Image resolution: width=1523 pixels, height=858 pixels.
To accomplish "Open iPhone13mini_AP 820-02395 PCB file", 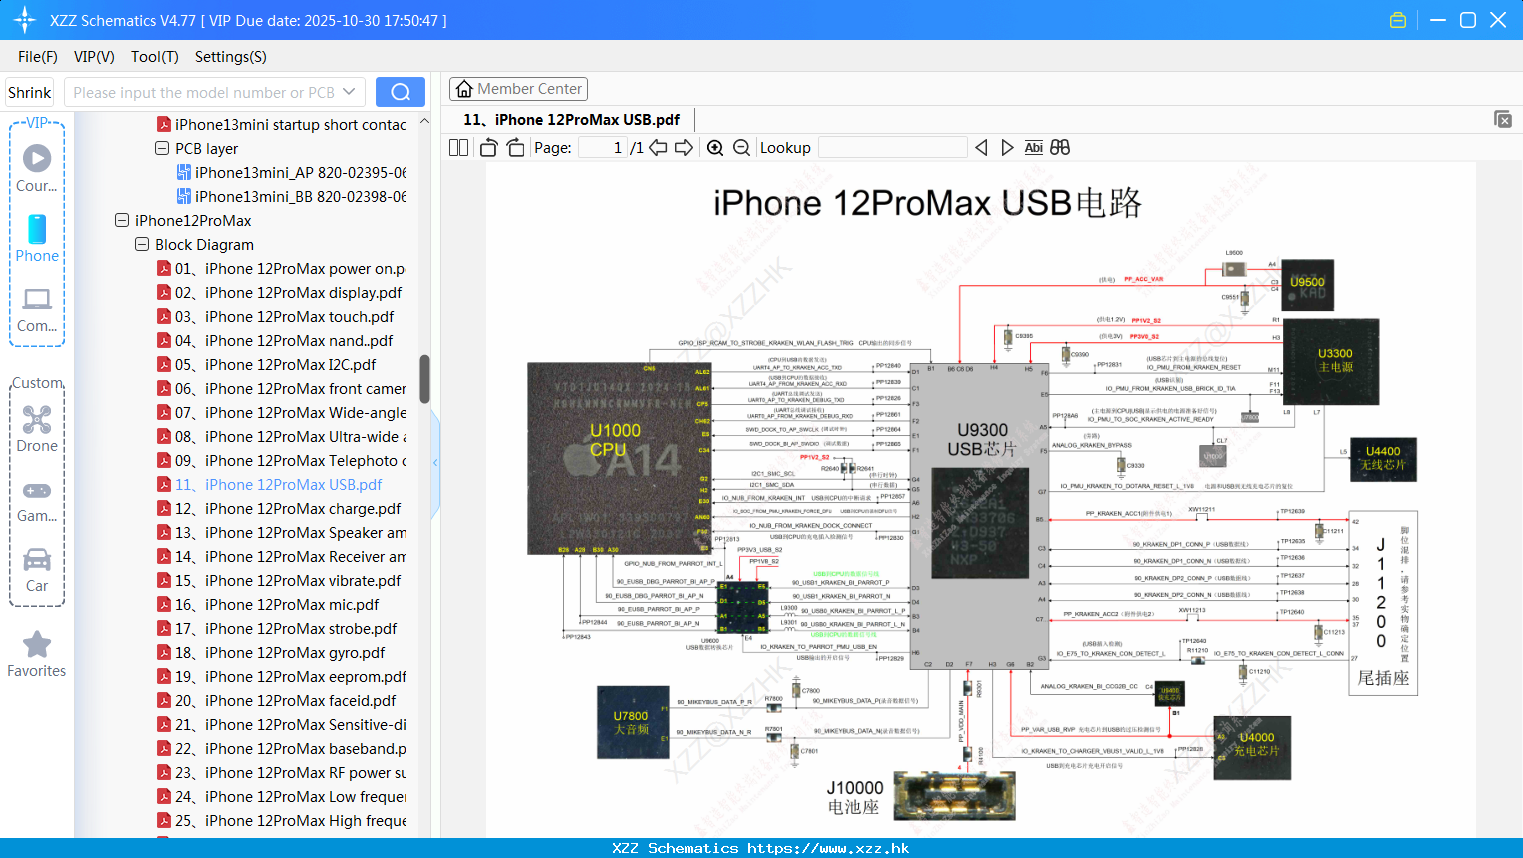I will click(x=290, y=172).
